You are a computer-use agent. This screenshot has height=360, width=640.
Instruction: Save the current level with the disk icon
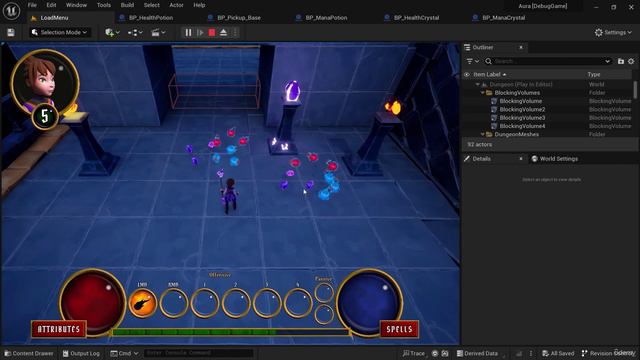(x=11, y=33)
